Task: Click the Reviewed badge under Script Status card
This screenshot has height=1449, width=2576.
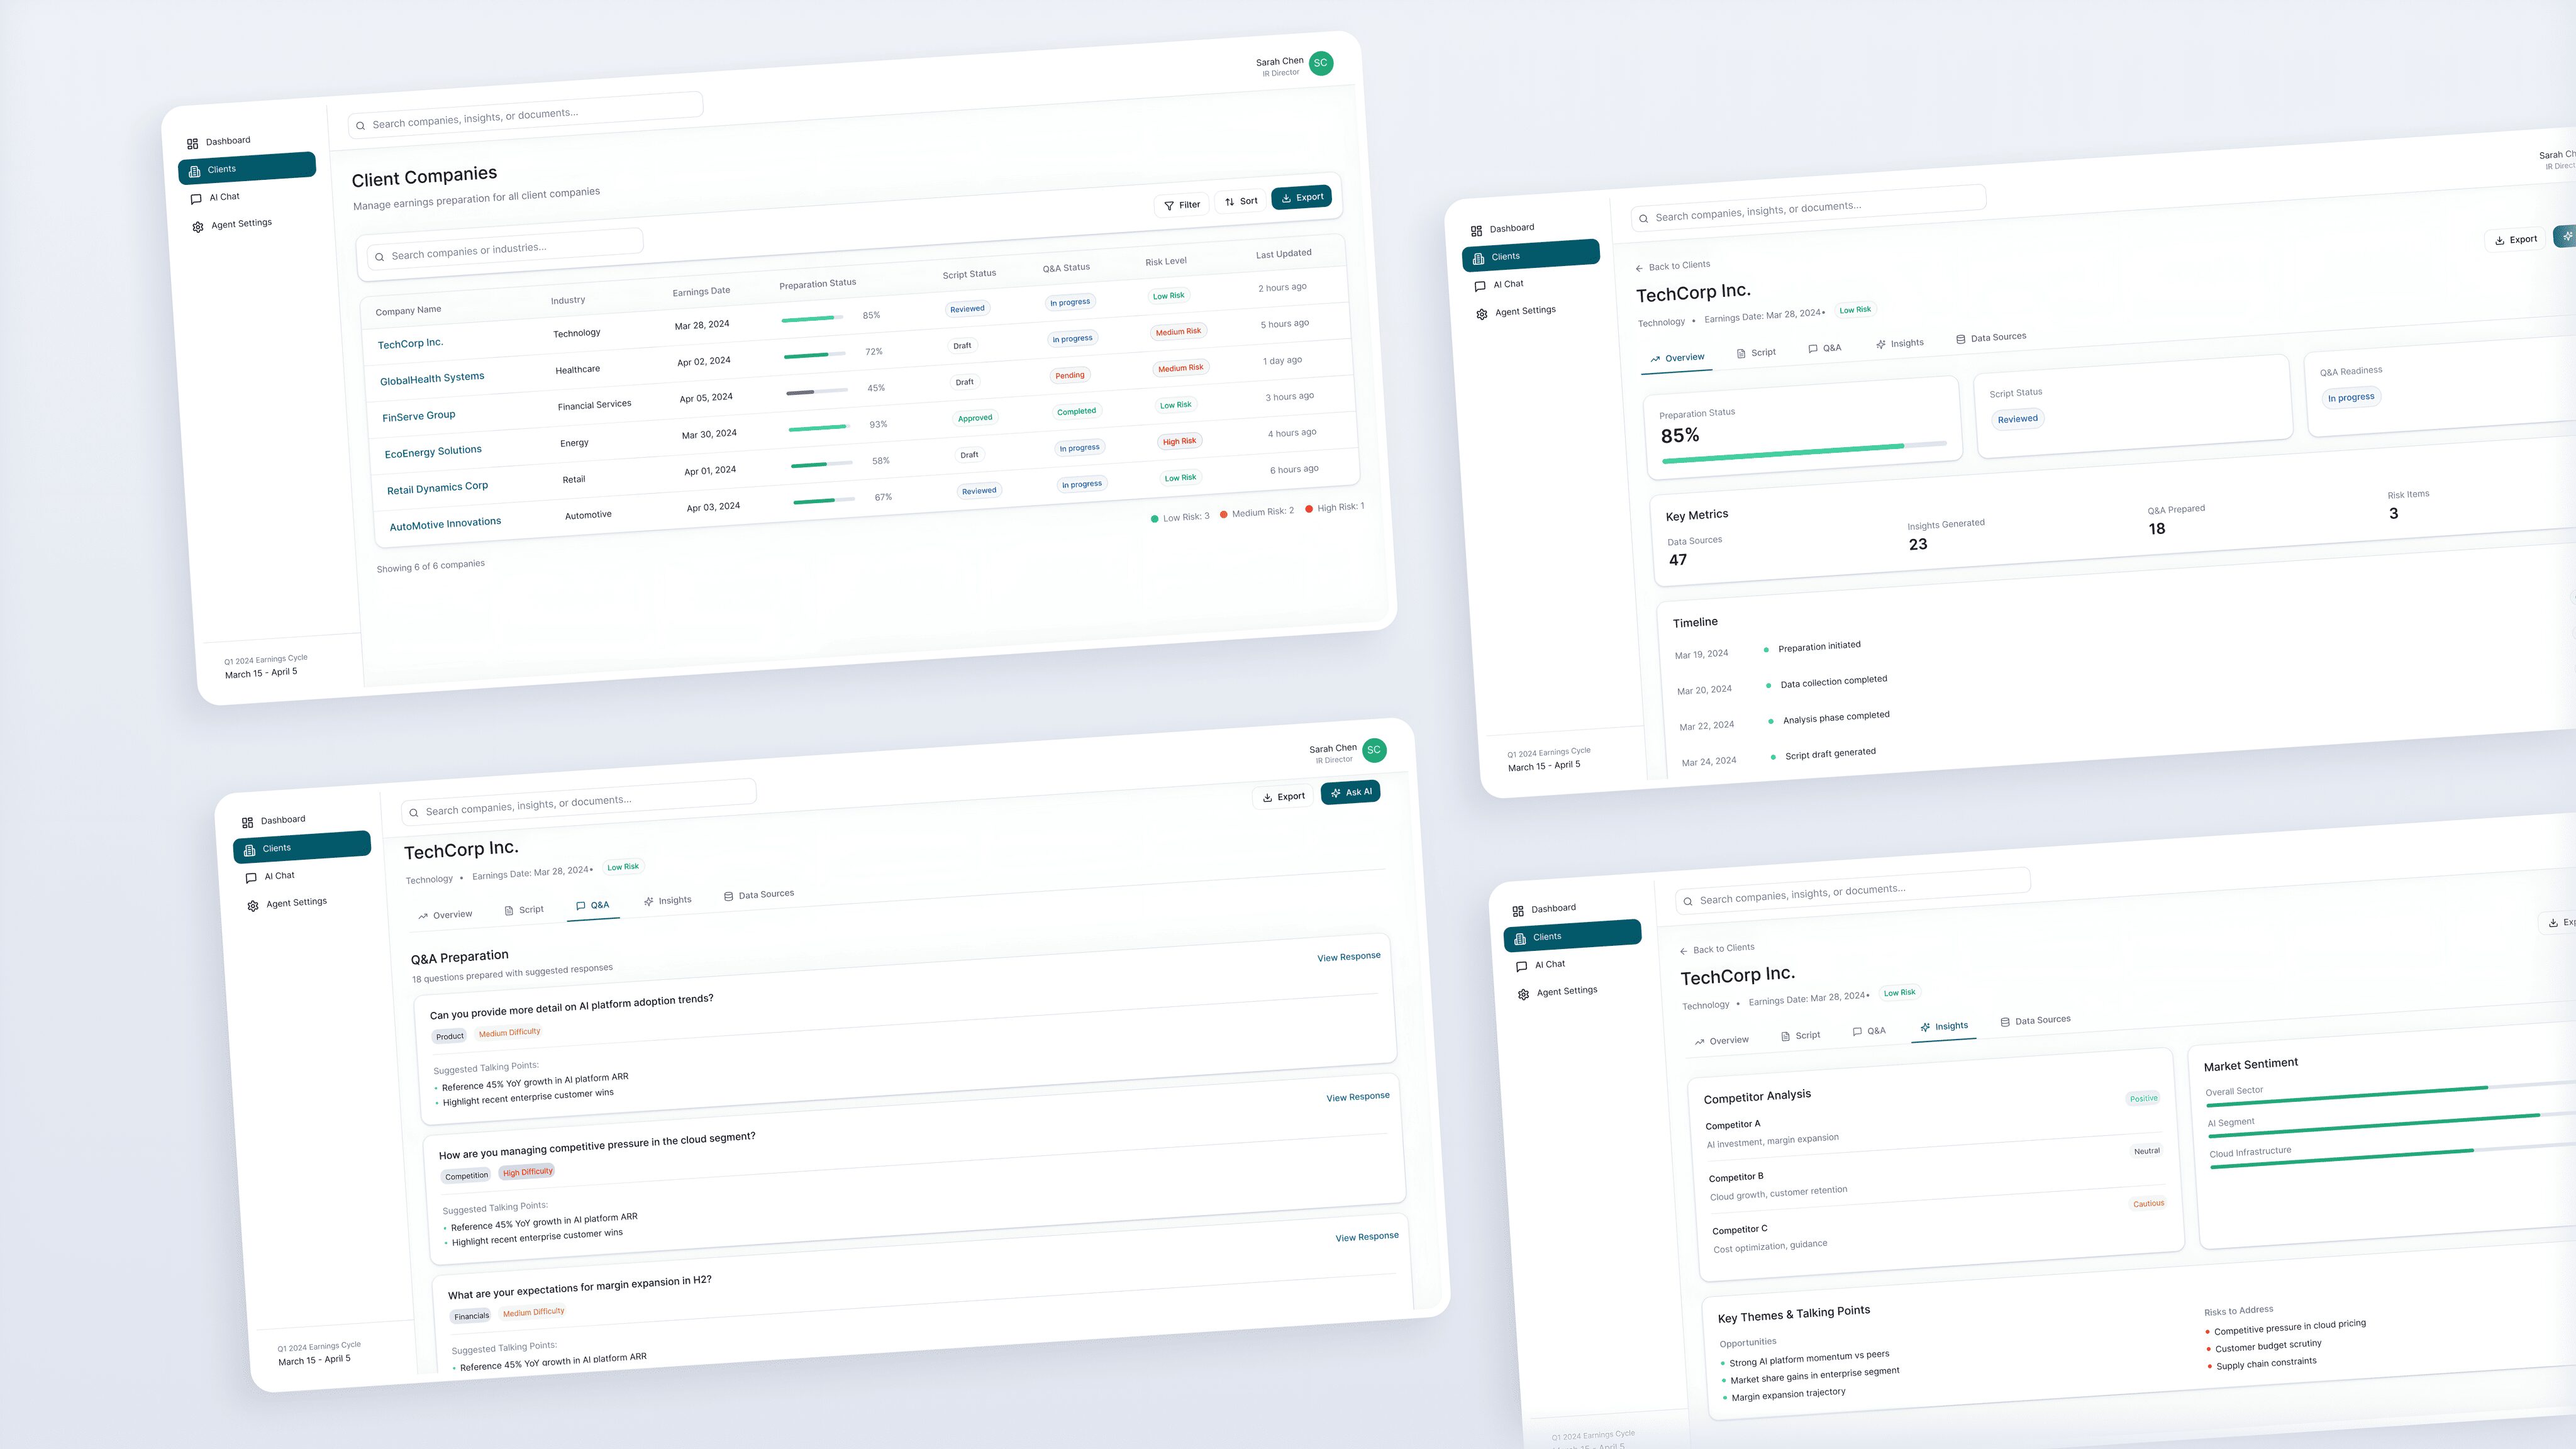Action: 2017,419
